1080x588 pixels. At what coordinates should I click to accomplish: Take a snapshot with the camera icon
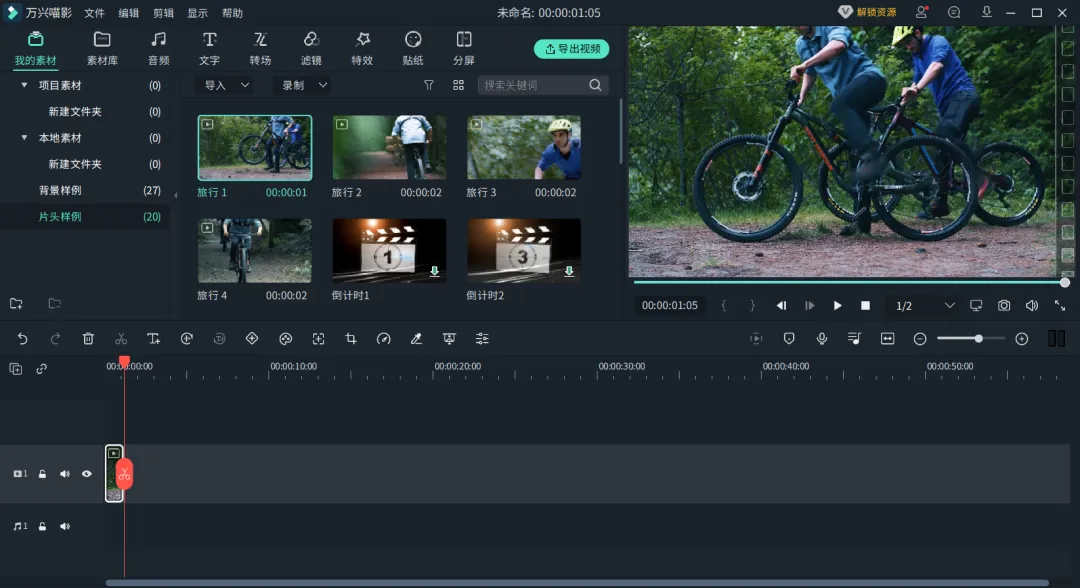(x=1004, y=306)
